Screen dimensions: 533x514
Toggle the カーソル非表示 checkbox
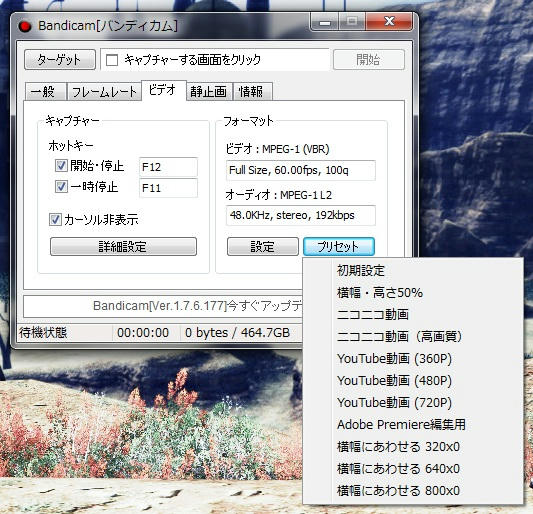(x=55, y=220)
